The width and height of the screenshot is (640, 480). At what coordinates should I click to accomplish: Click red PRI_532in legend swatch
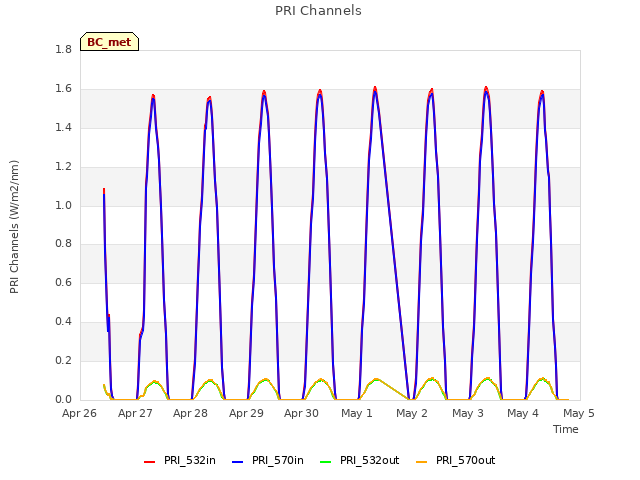click(149, 461)
